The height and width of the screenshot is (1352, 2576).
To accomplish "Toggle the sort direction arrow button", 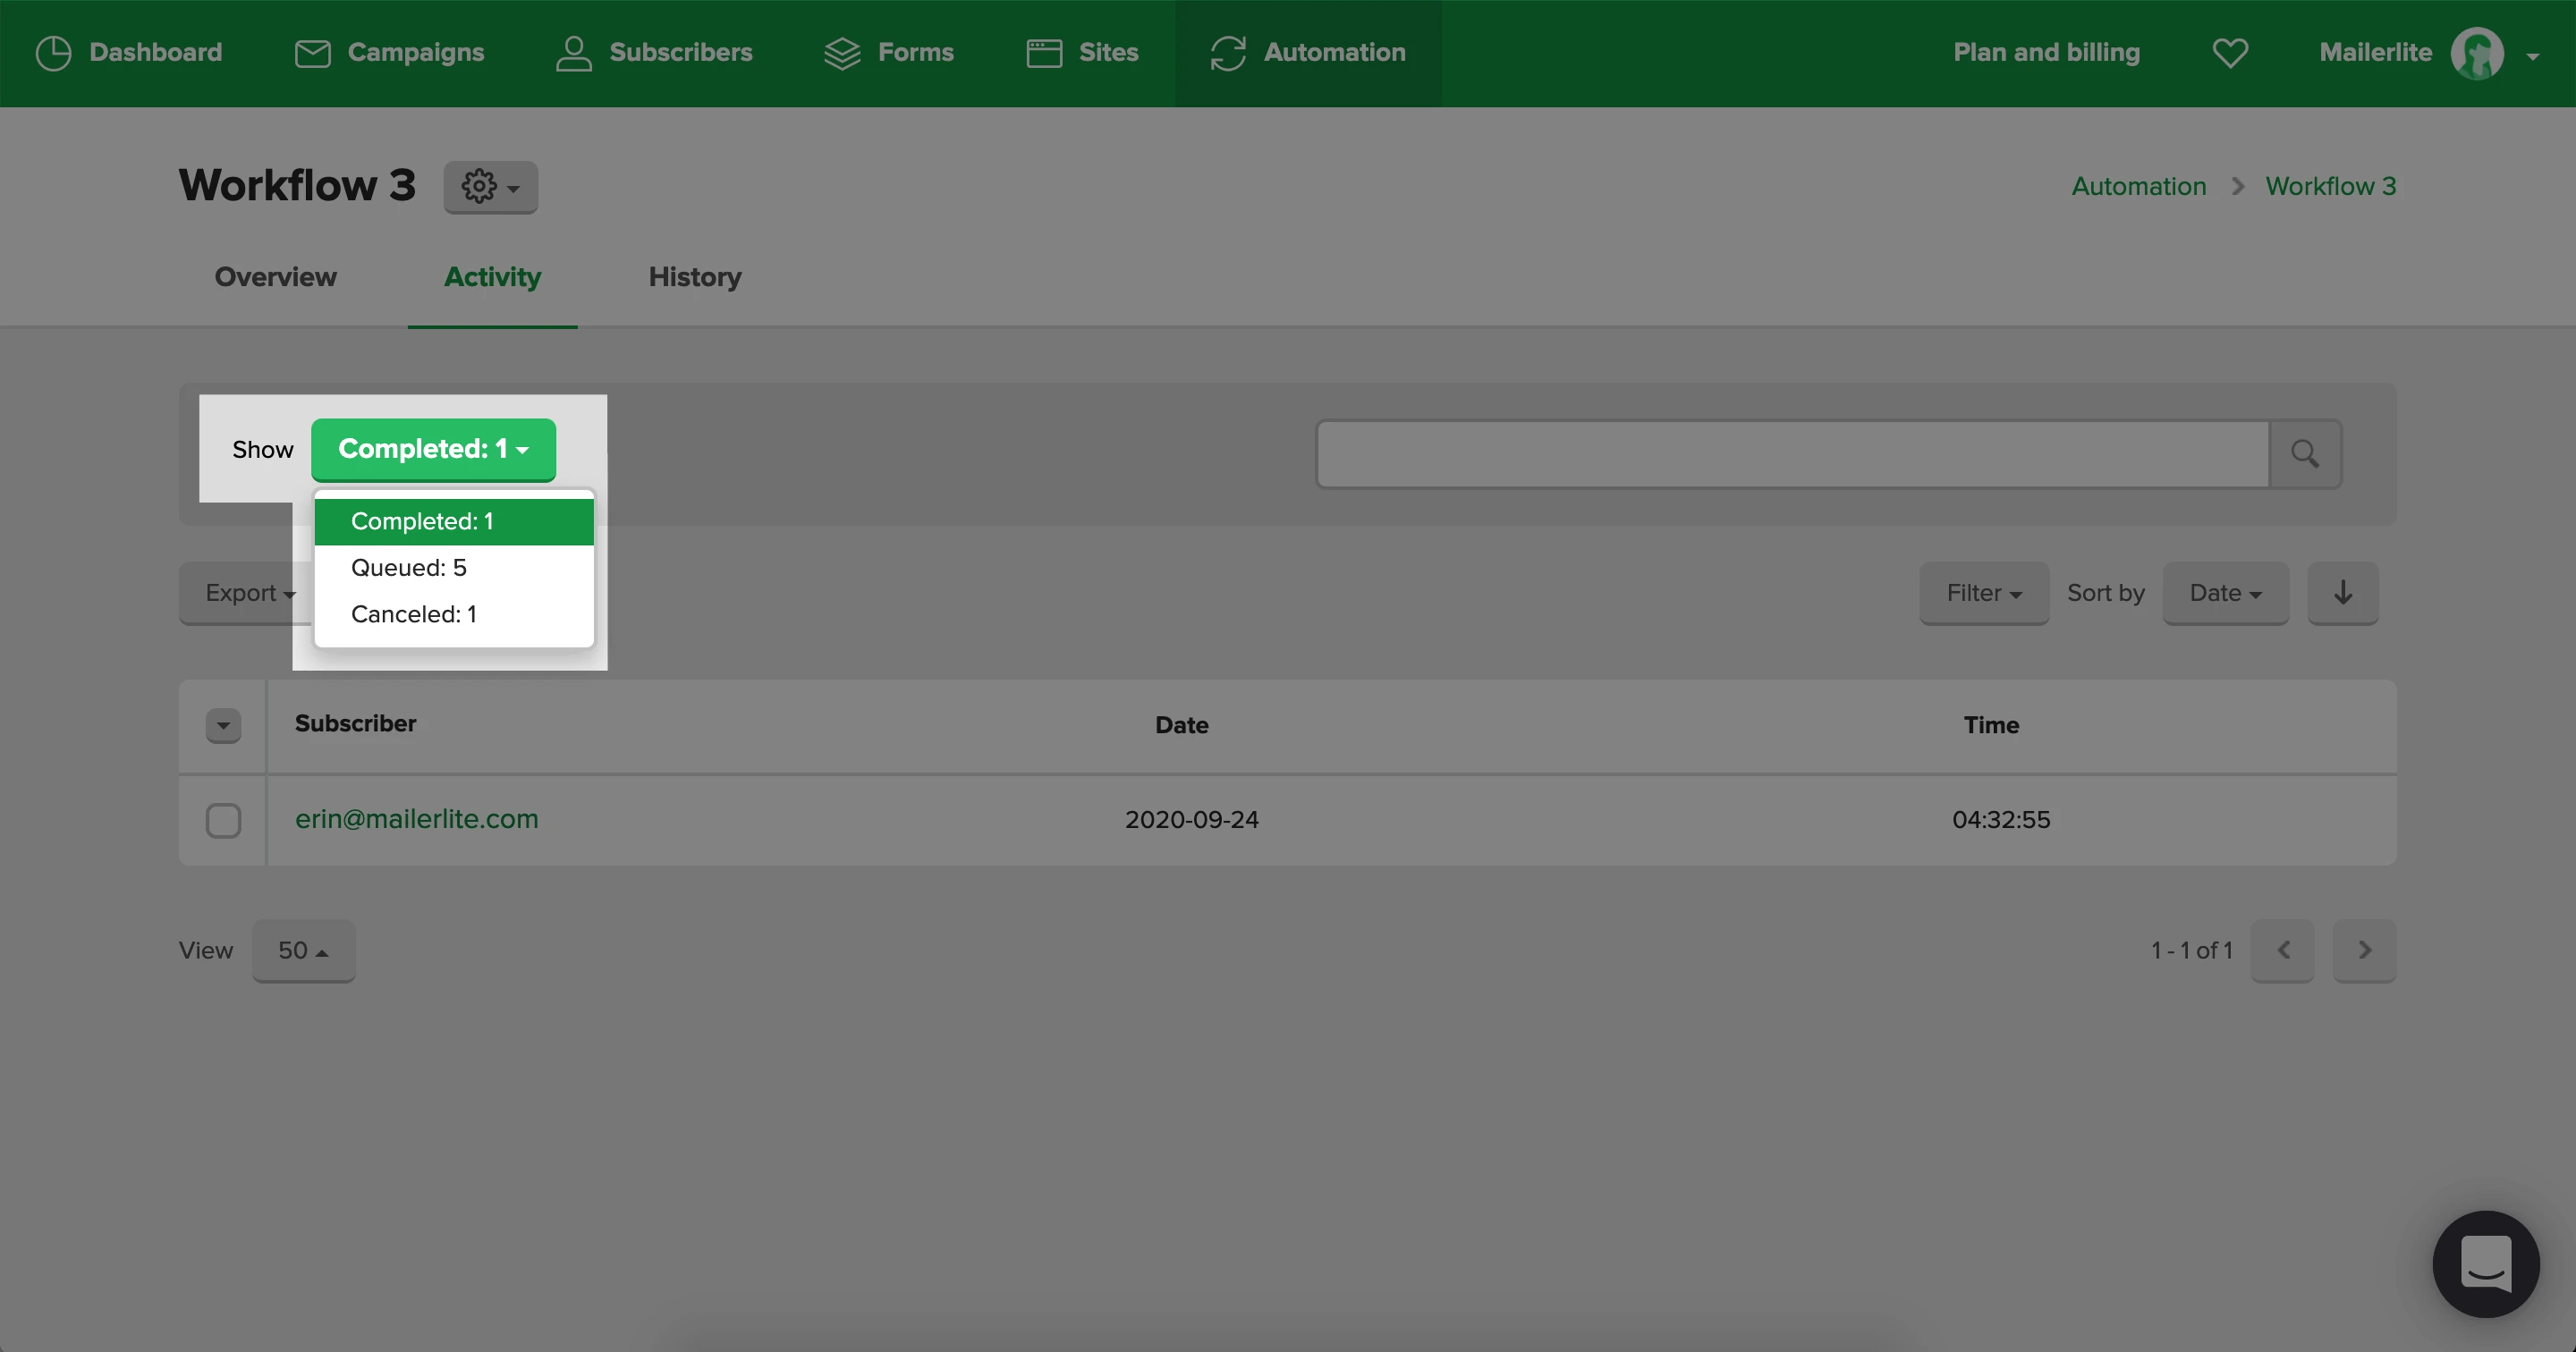I will click(2342, 593).
